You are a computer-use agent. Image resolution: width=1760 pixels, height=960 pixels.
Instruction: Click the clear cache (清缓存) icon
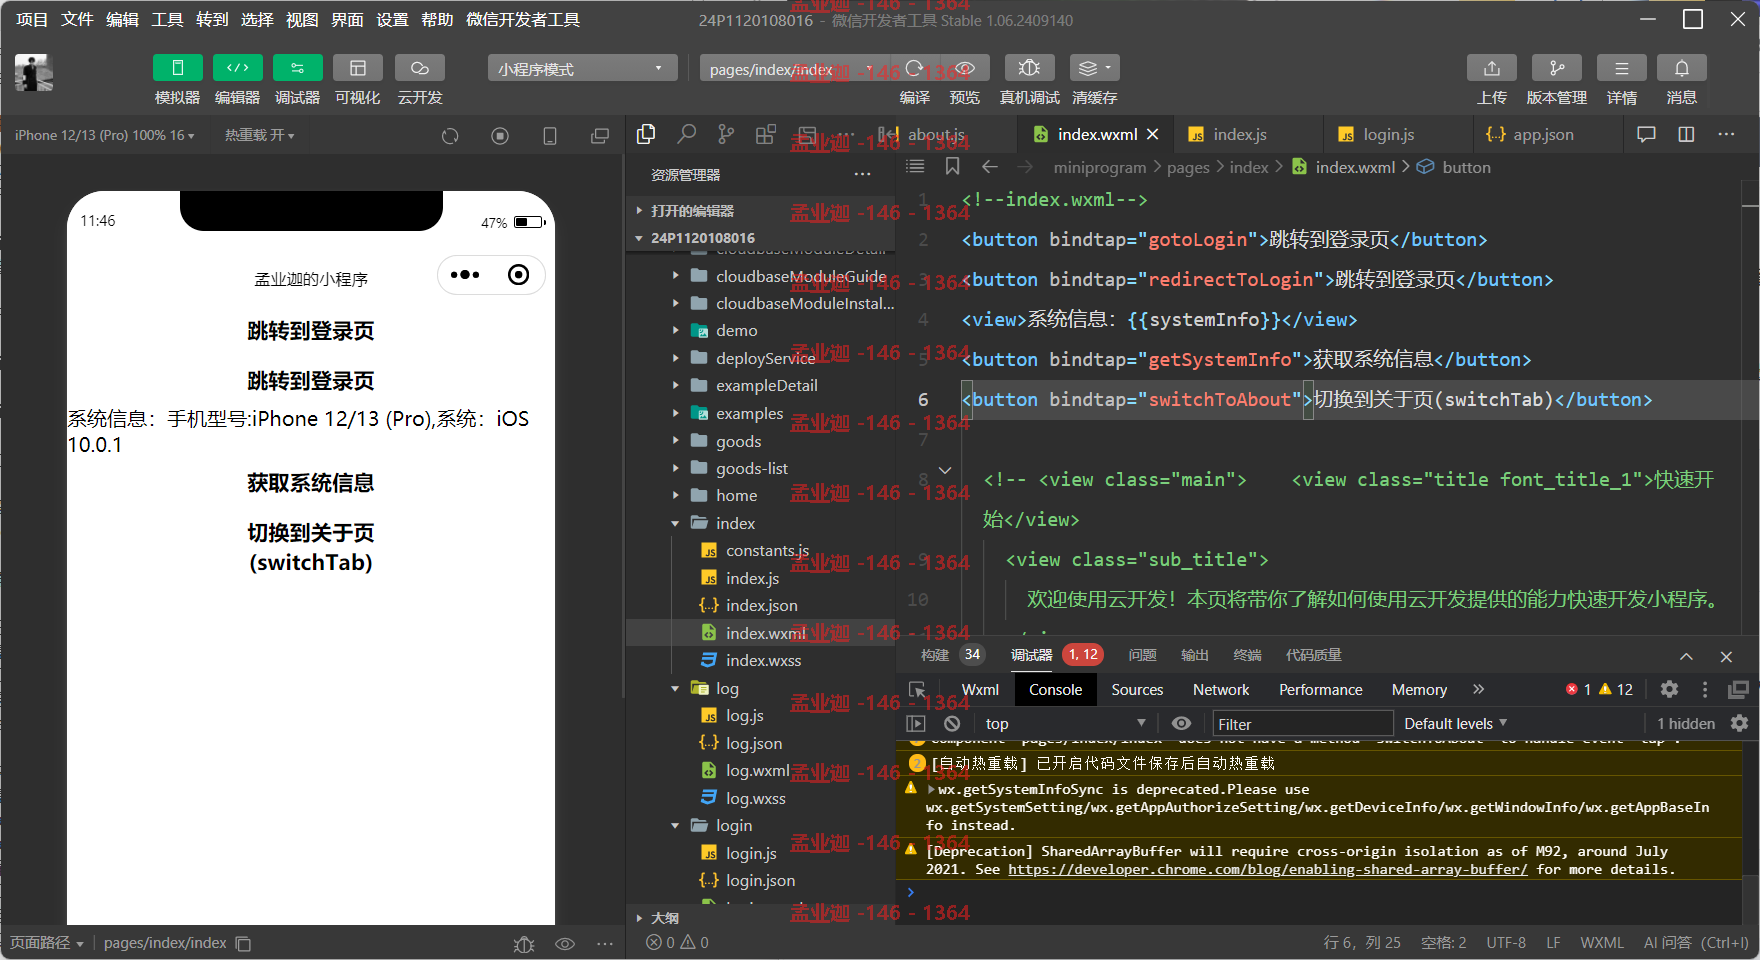(1094, 68)
